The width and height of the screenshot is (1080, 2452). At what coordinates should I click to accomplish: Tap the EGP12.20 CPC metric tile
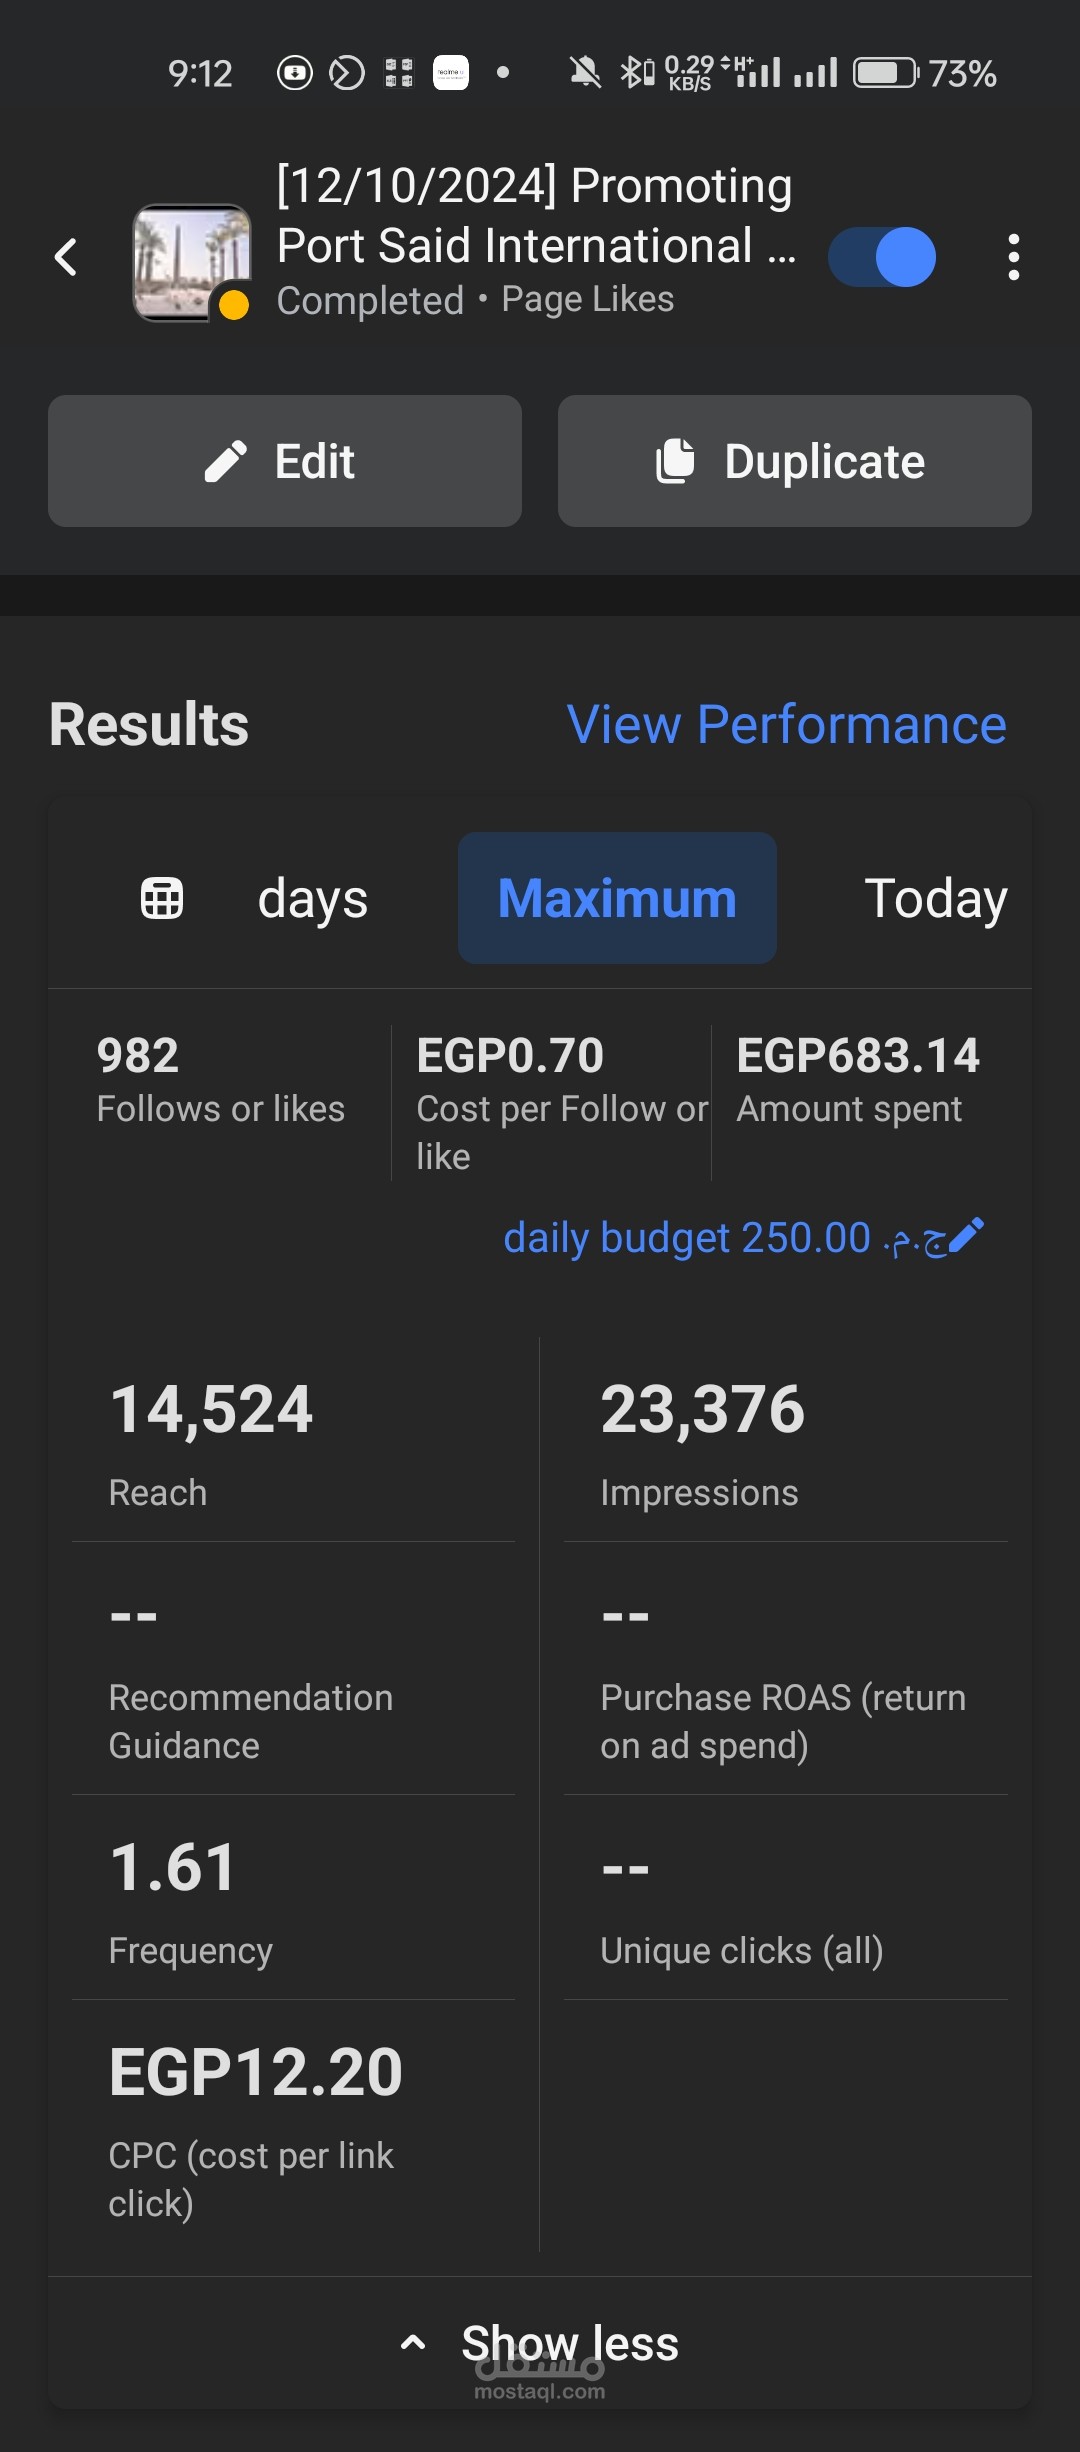293,2126
